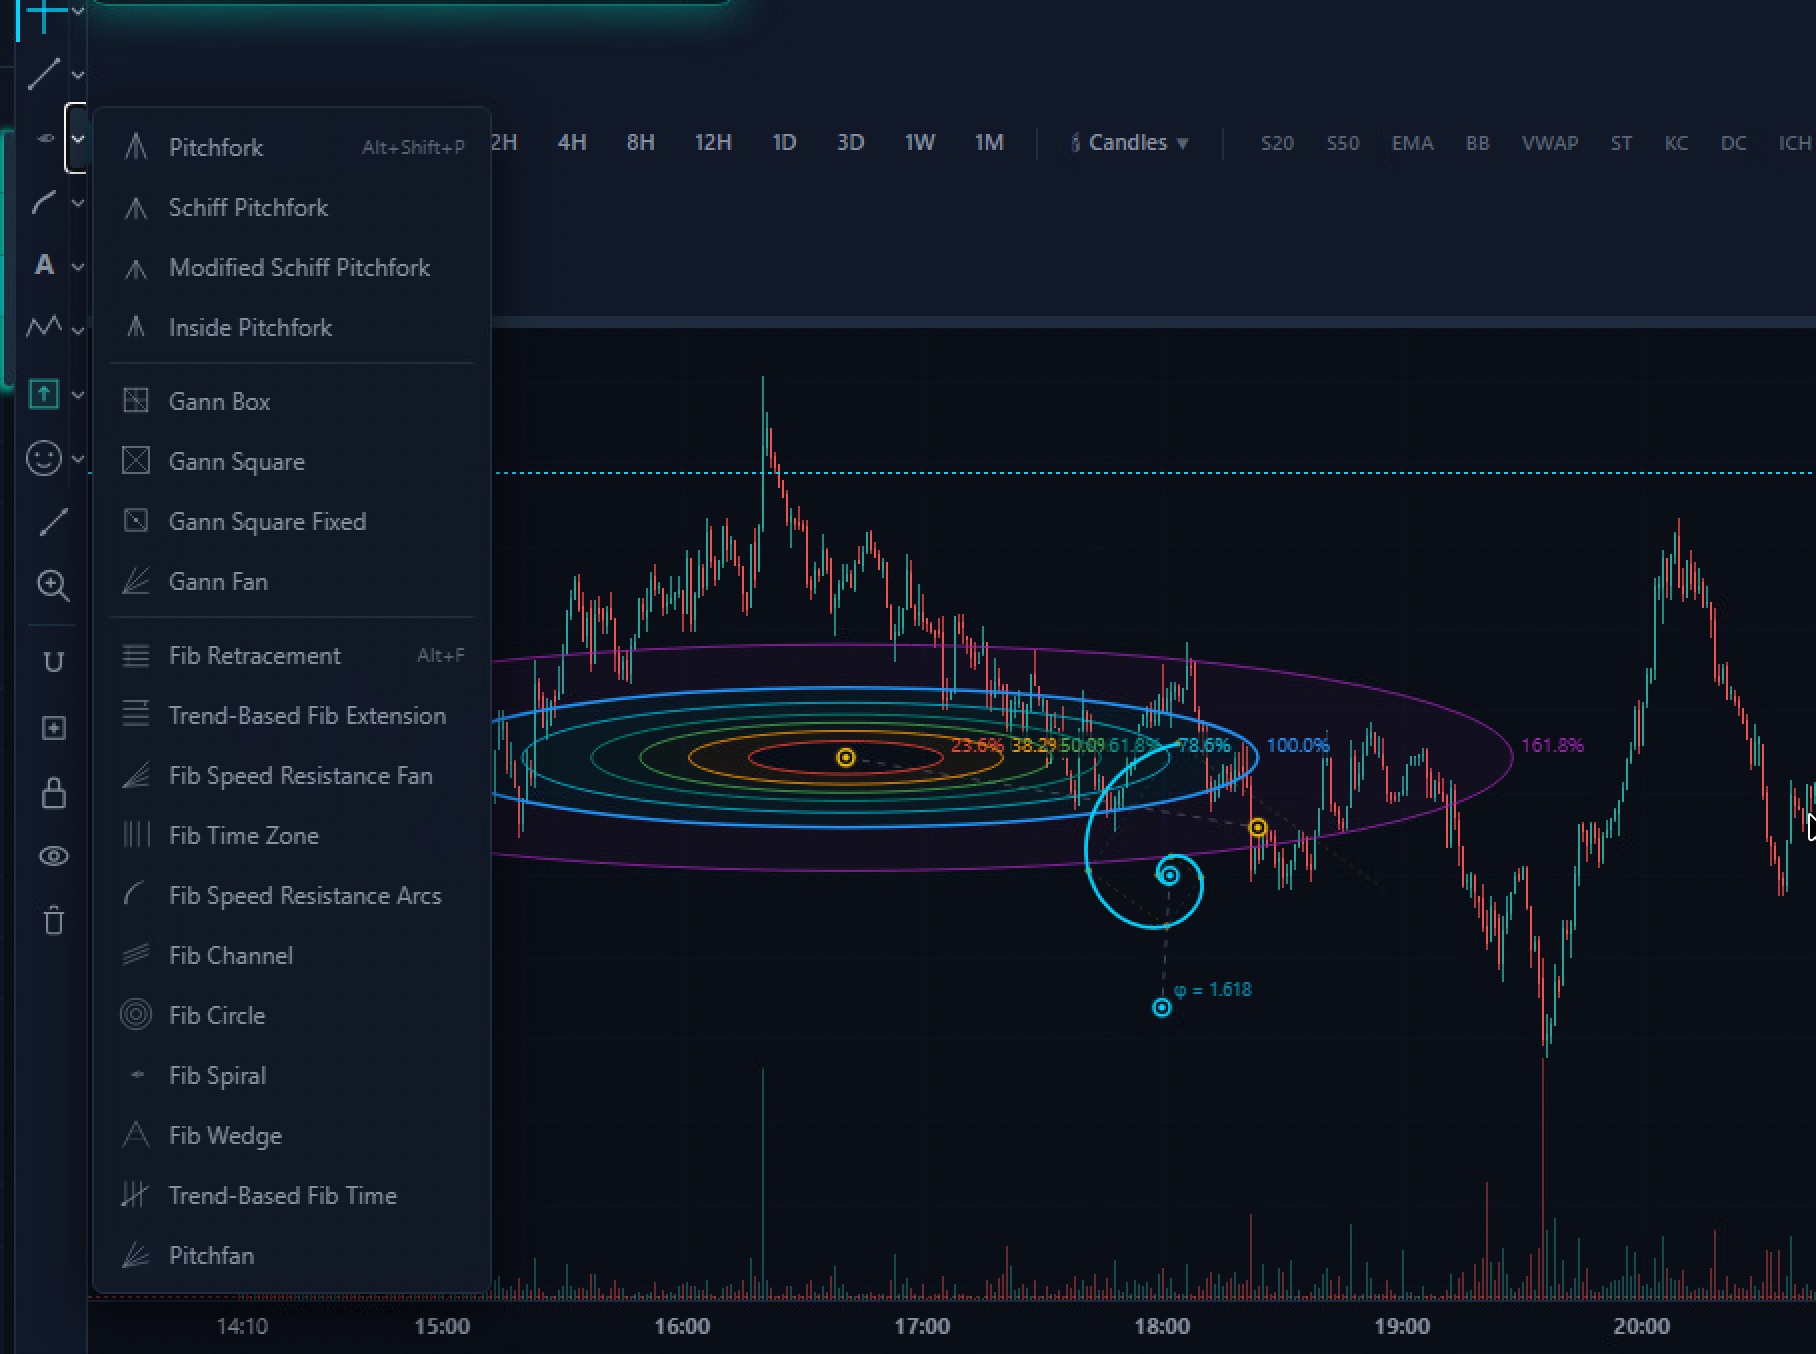Switch to the 1D timeframe

784,143
